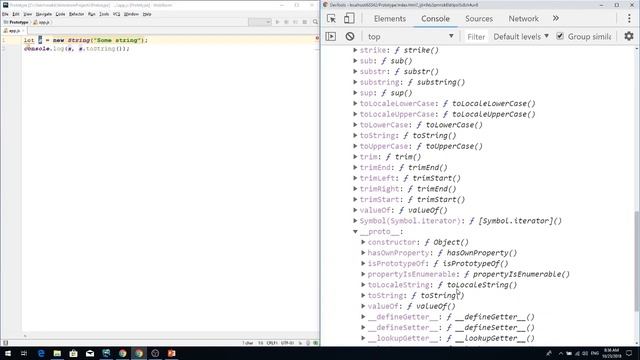Viewport: 640px width, 360px height.
Task: Open console settings gear
Action: (x=629, y=36)
